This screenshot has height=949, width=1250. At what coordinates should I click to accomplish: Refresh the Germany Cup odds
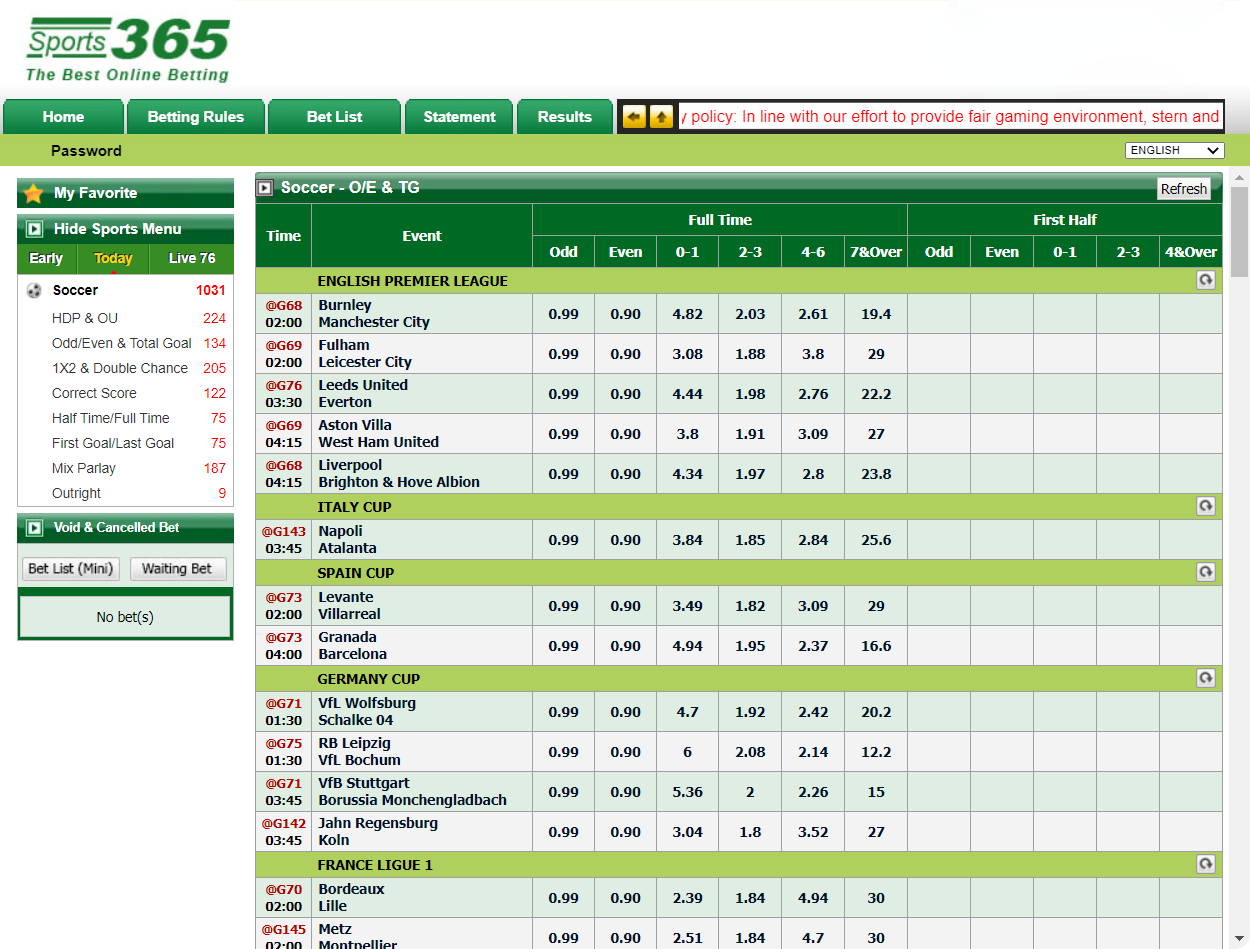1205,679
